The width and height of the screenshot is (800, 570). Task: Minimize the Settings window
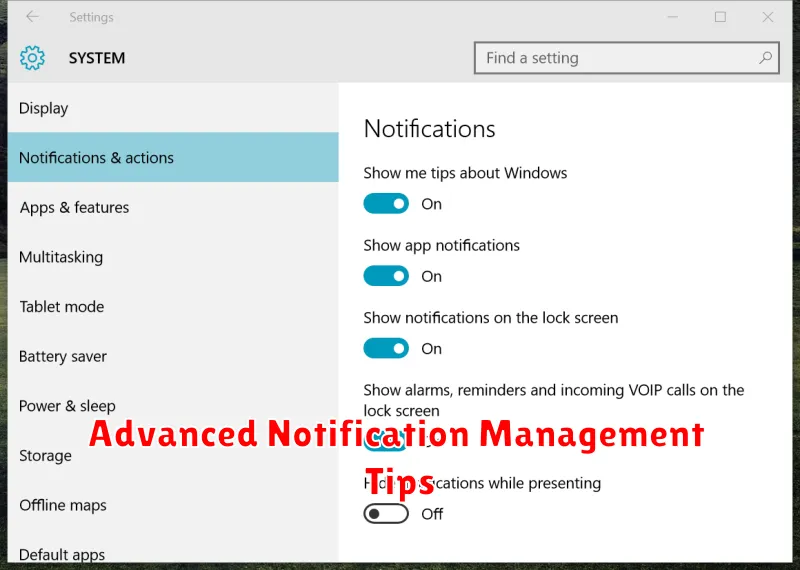672,17
